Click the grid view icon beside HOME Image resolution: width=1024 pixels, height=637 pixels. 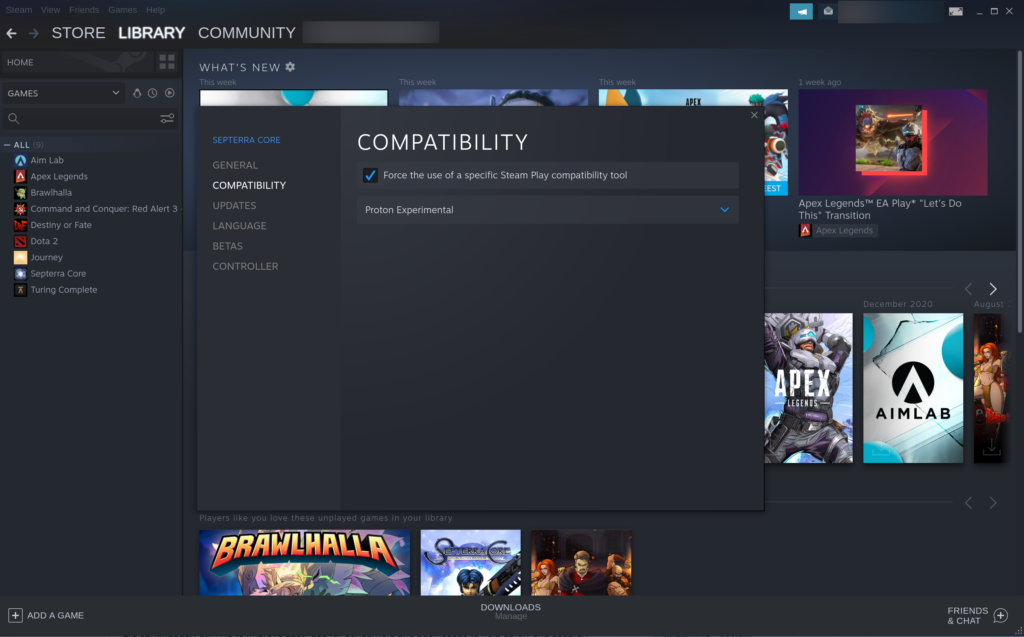166,62
